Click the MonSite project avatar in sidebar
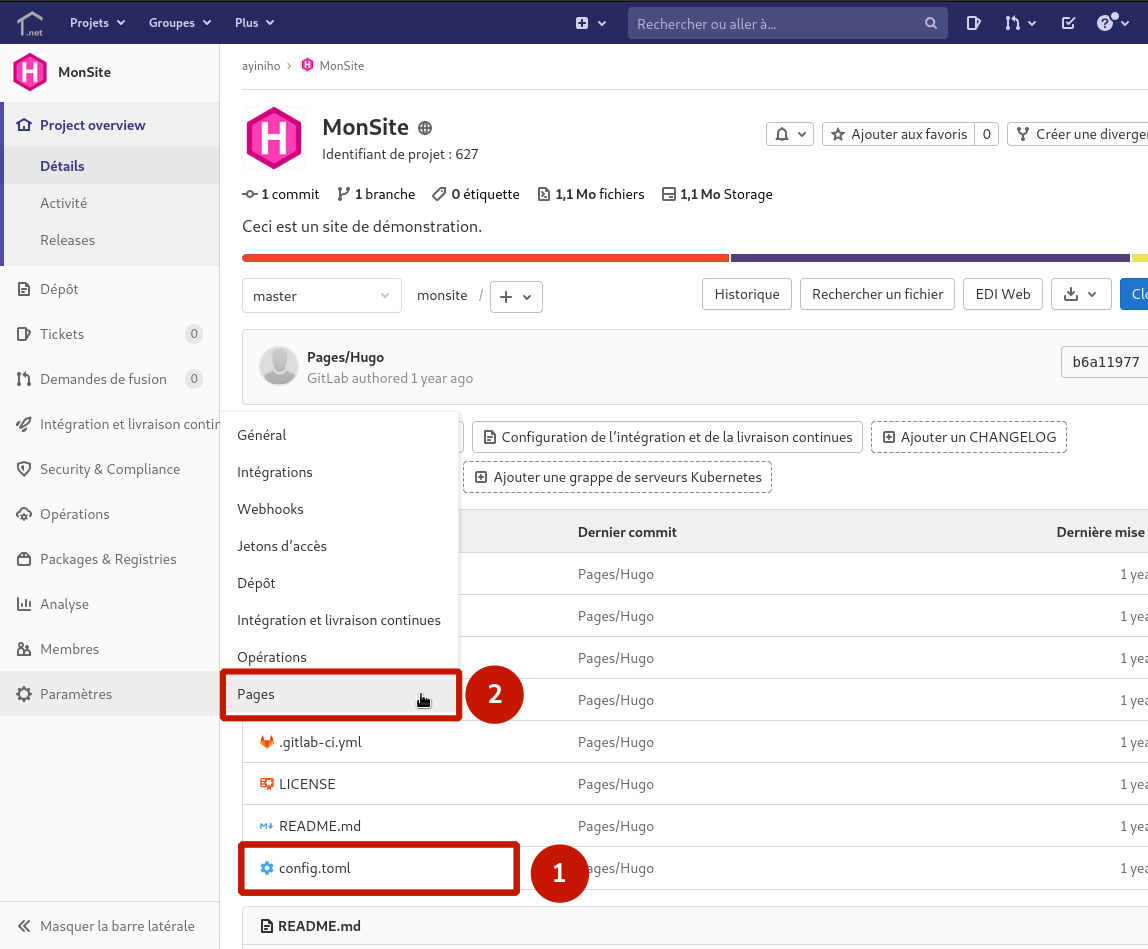Viewport: 1148px width, 949px height. point(30,72)
